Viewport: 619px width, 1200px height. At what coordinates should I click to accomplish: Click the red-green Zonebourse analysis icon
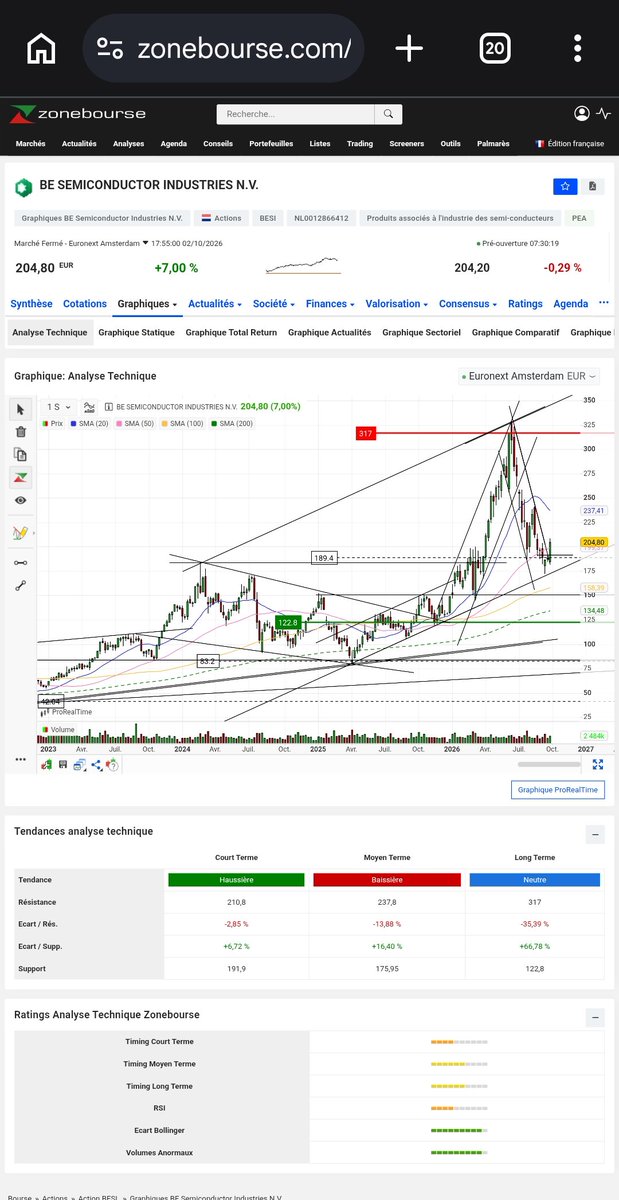21,477
